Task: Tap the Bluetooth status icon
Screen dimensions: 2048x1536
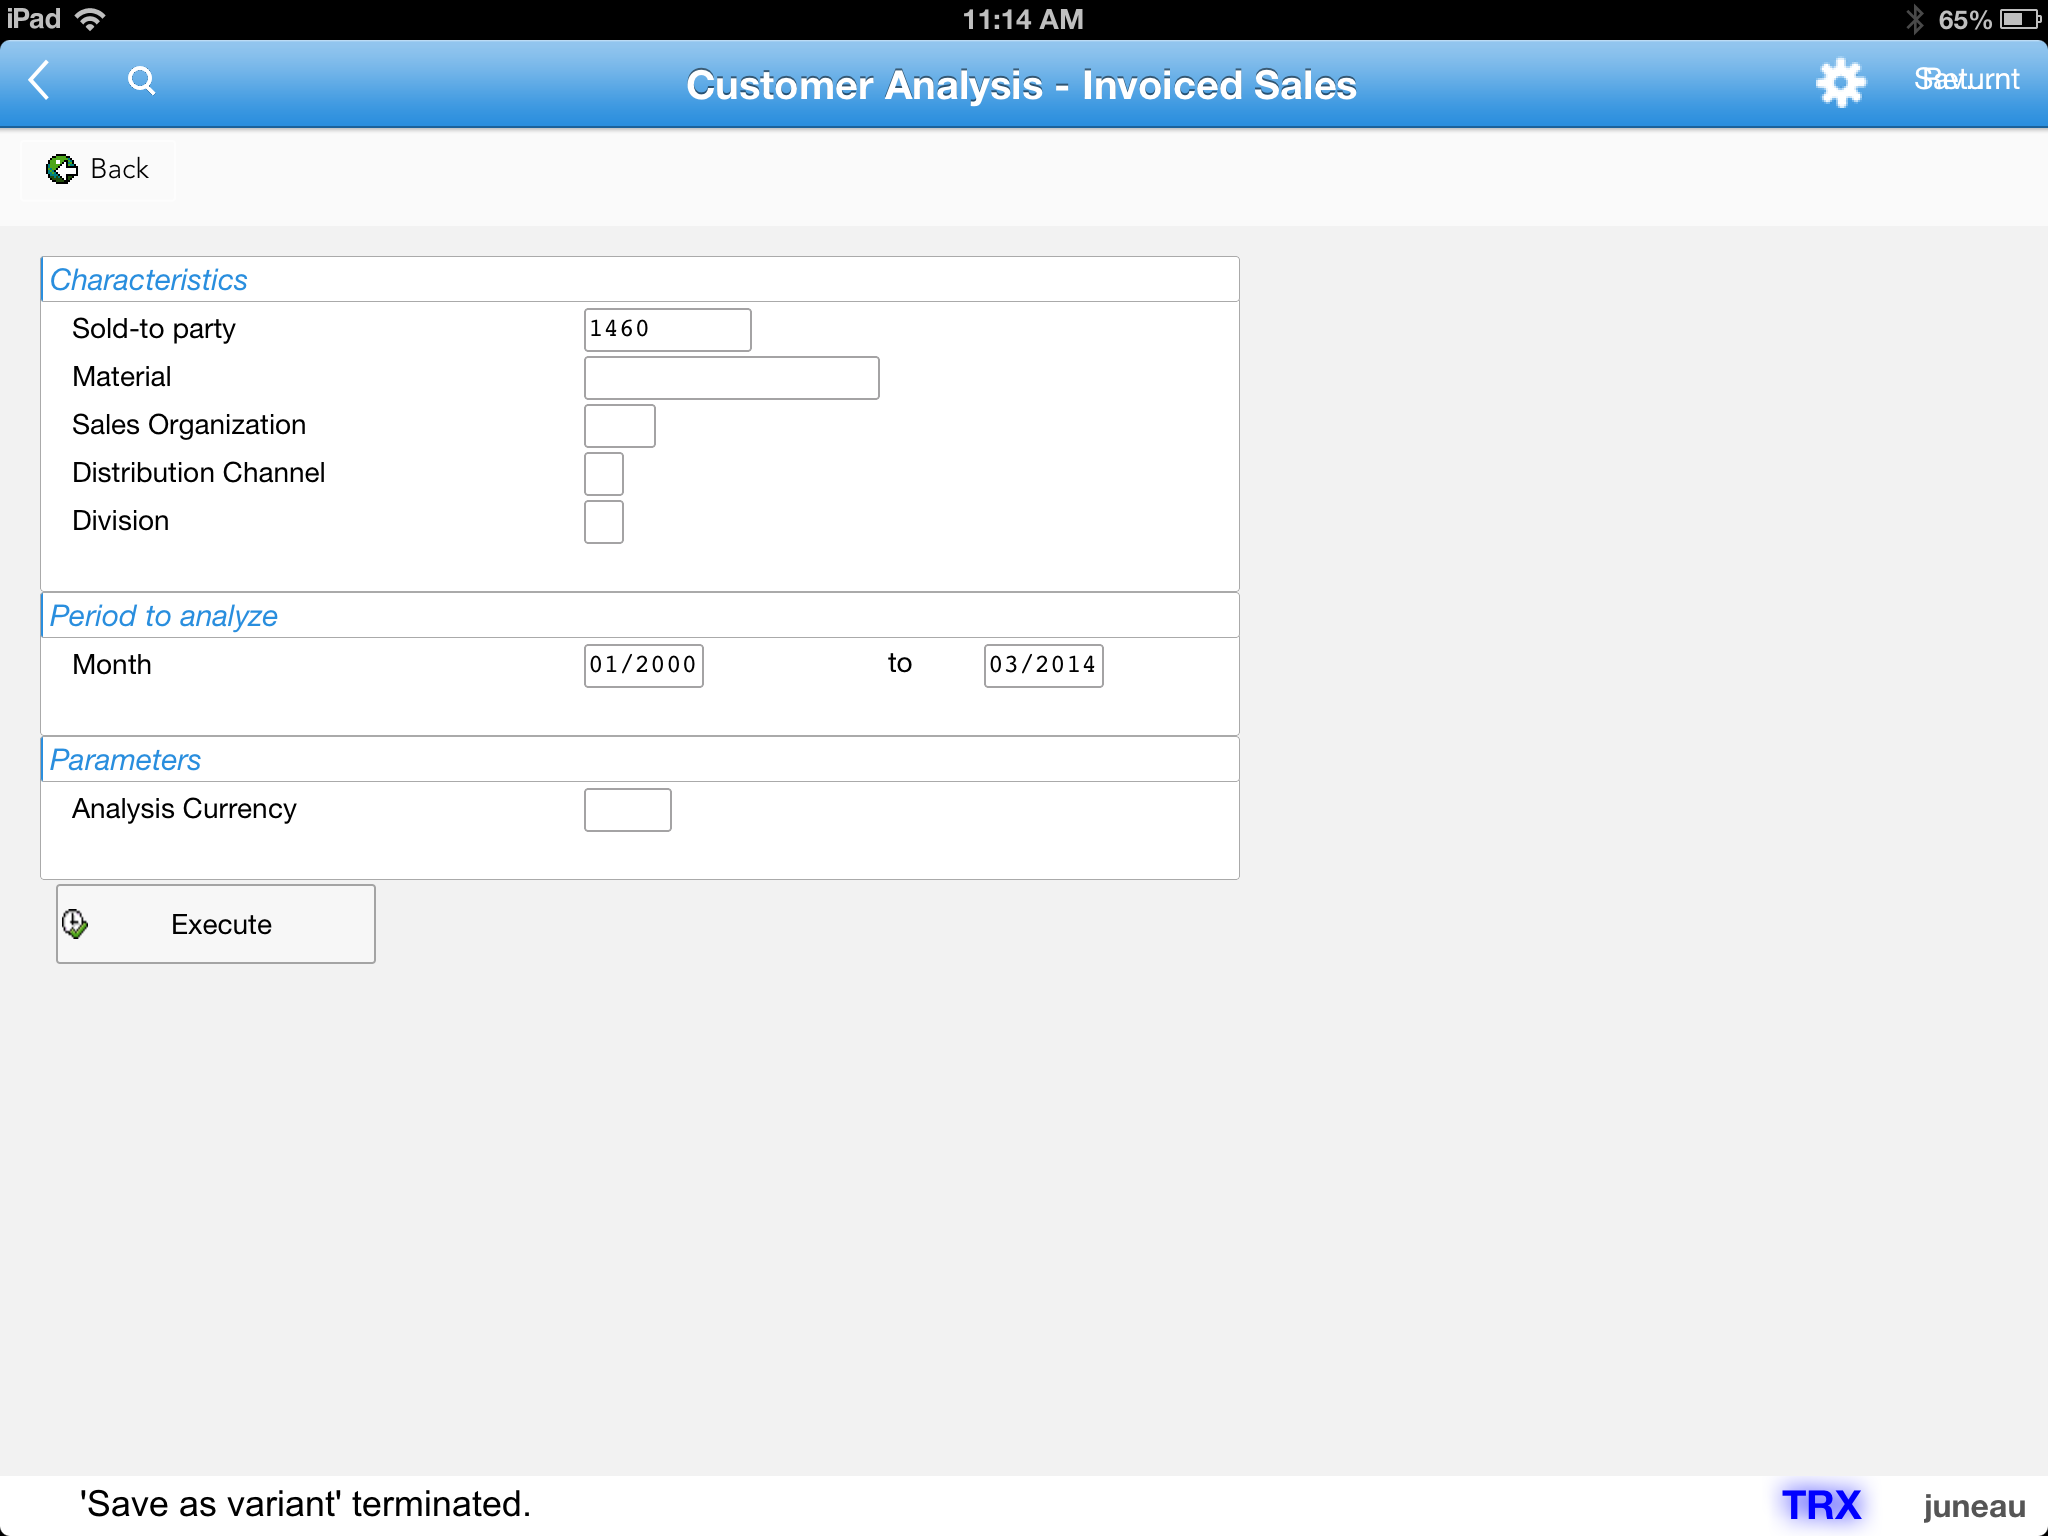Action: point(1914,19)
